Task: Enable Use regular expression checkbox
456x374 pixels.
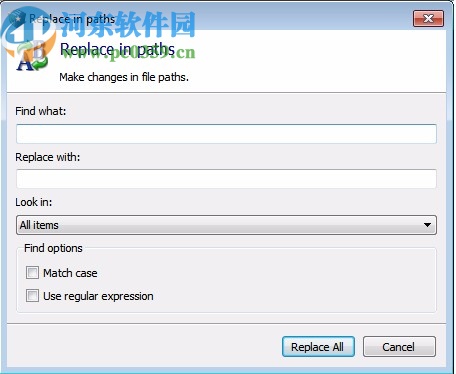Action: pyautogui.click(x=32, y=296)
